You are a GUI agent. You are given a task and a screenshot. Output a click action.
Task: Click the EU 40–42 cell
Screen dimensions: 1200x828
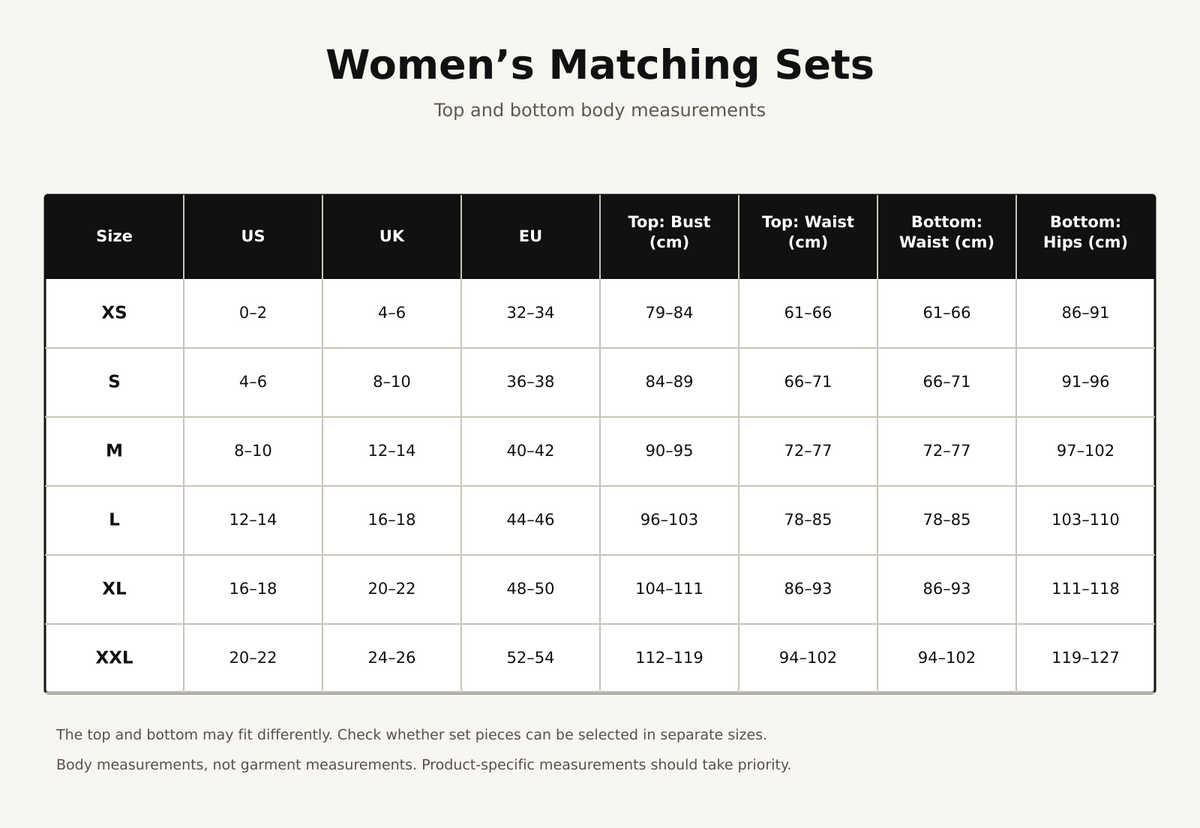[530, 451]
